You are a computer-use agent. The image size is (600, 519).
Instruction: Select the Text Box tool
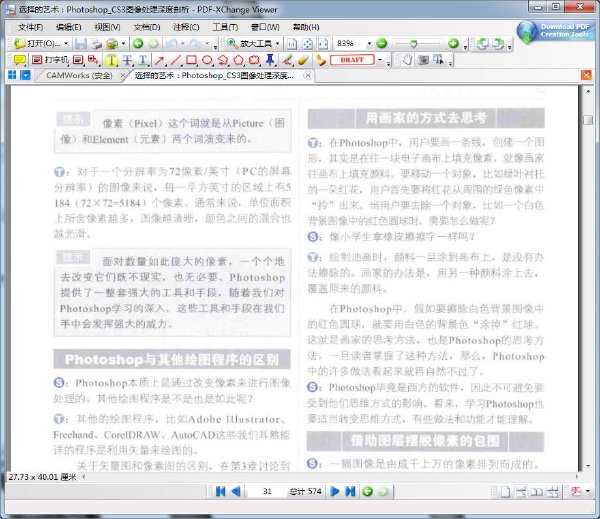click(78, 60)
